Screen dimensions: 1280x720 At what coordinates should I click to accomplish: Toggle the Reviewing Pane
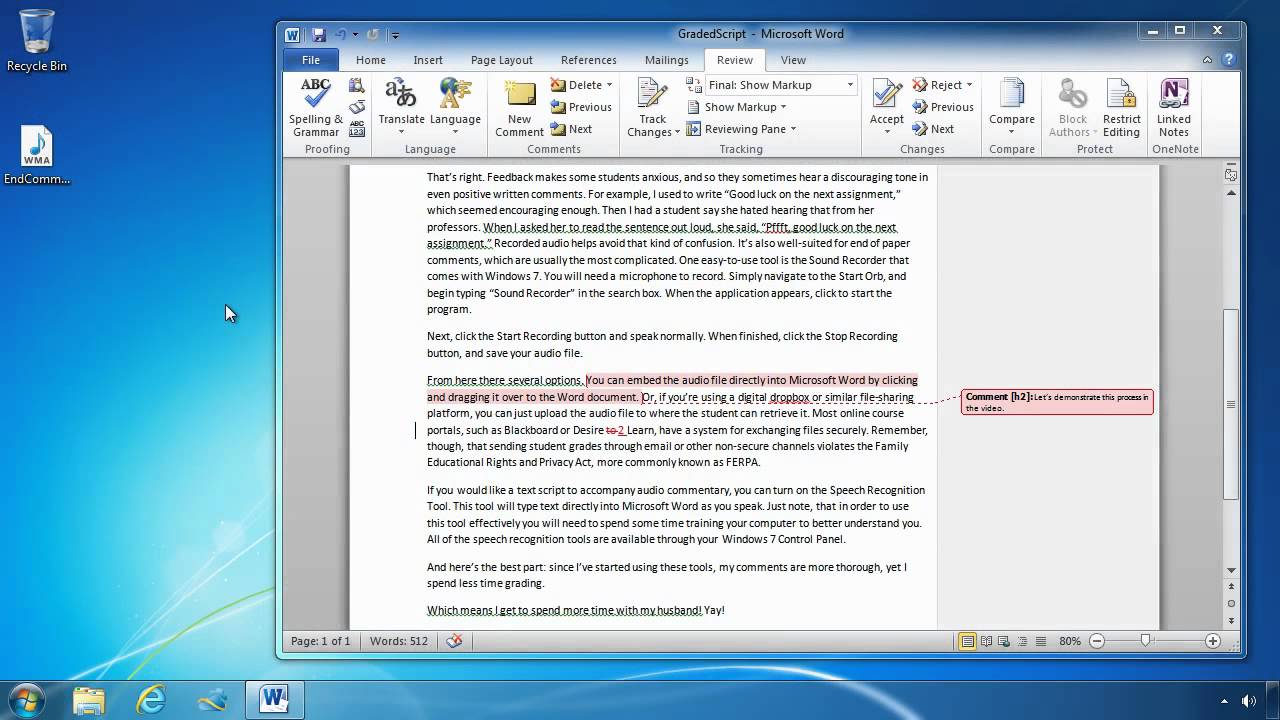pyautogui.click(x=736, y=129)
